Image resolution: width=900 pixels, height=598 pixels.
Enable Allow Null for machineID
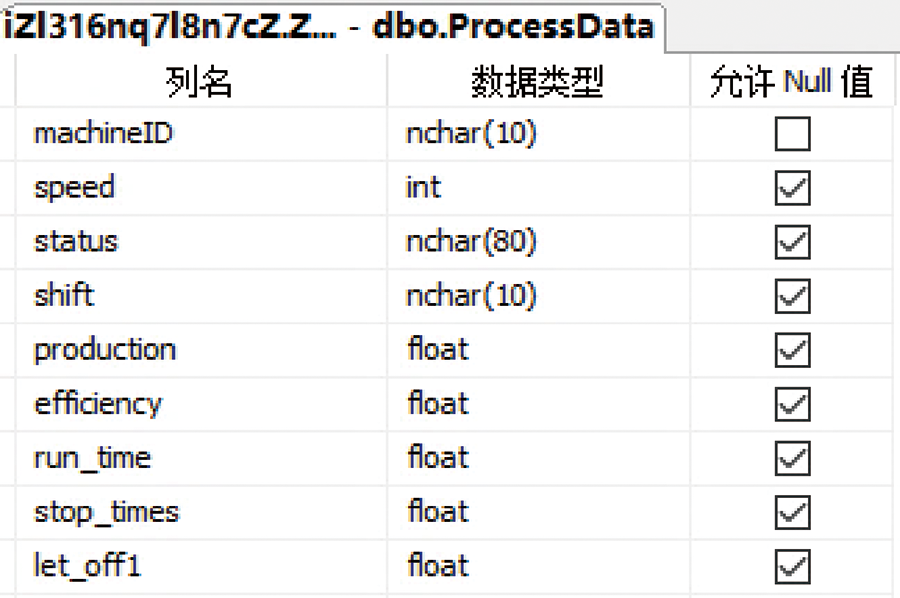[x=792, y=134]
